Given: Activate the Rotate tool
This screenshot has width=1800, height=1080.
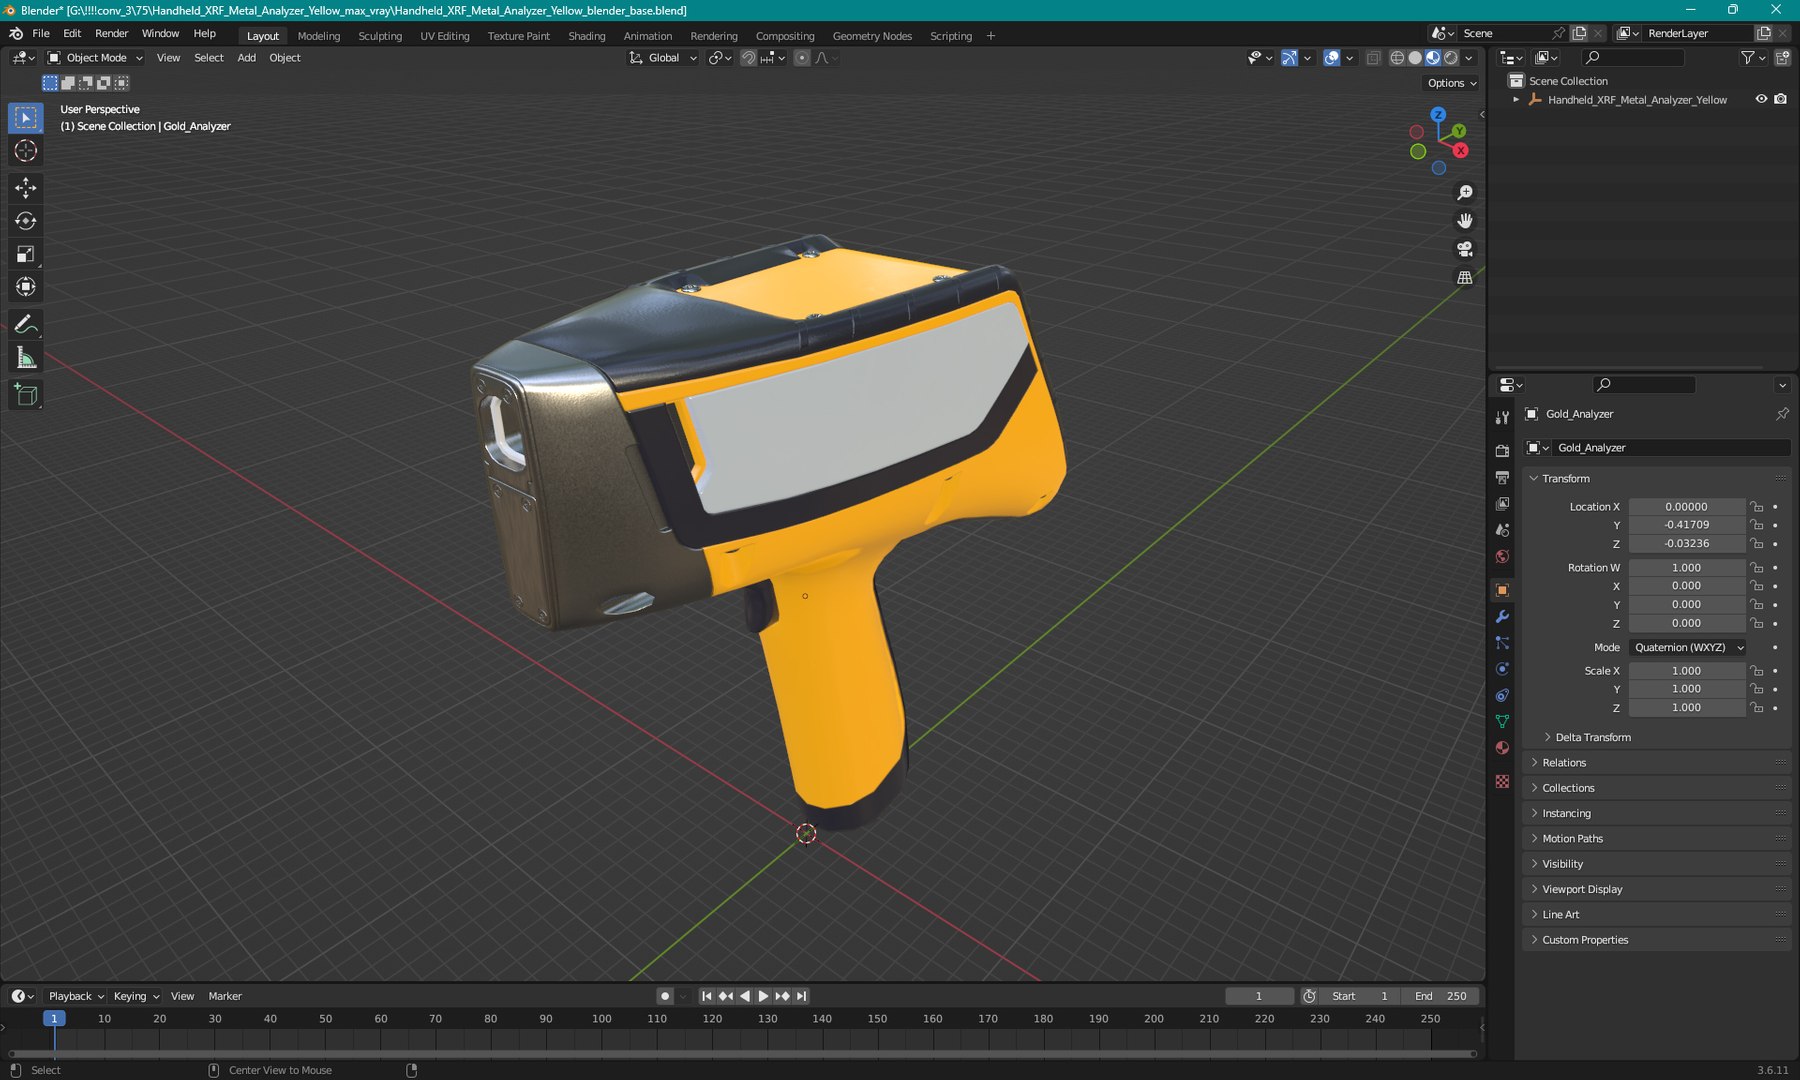Looking at the screenshot, I should 26,221.
